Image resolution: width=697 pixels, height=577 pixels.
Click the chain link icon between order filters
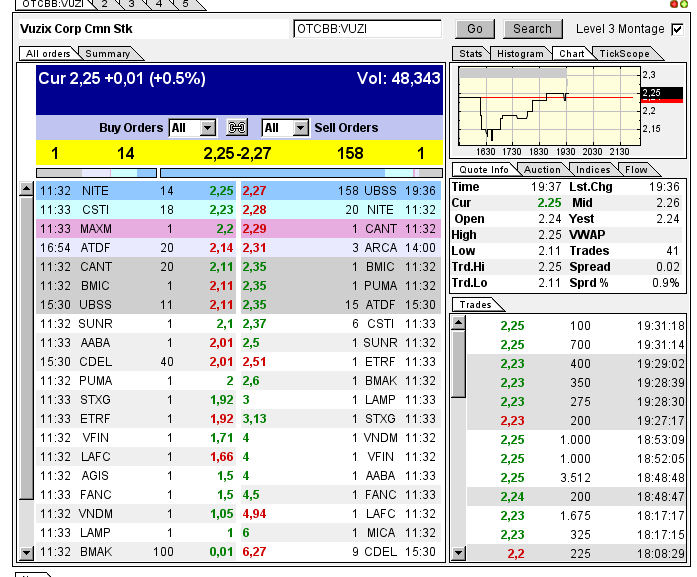[238, 128]
